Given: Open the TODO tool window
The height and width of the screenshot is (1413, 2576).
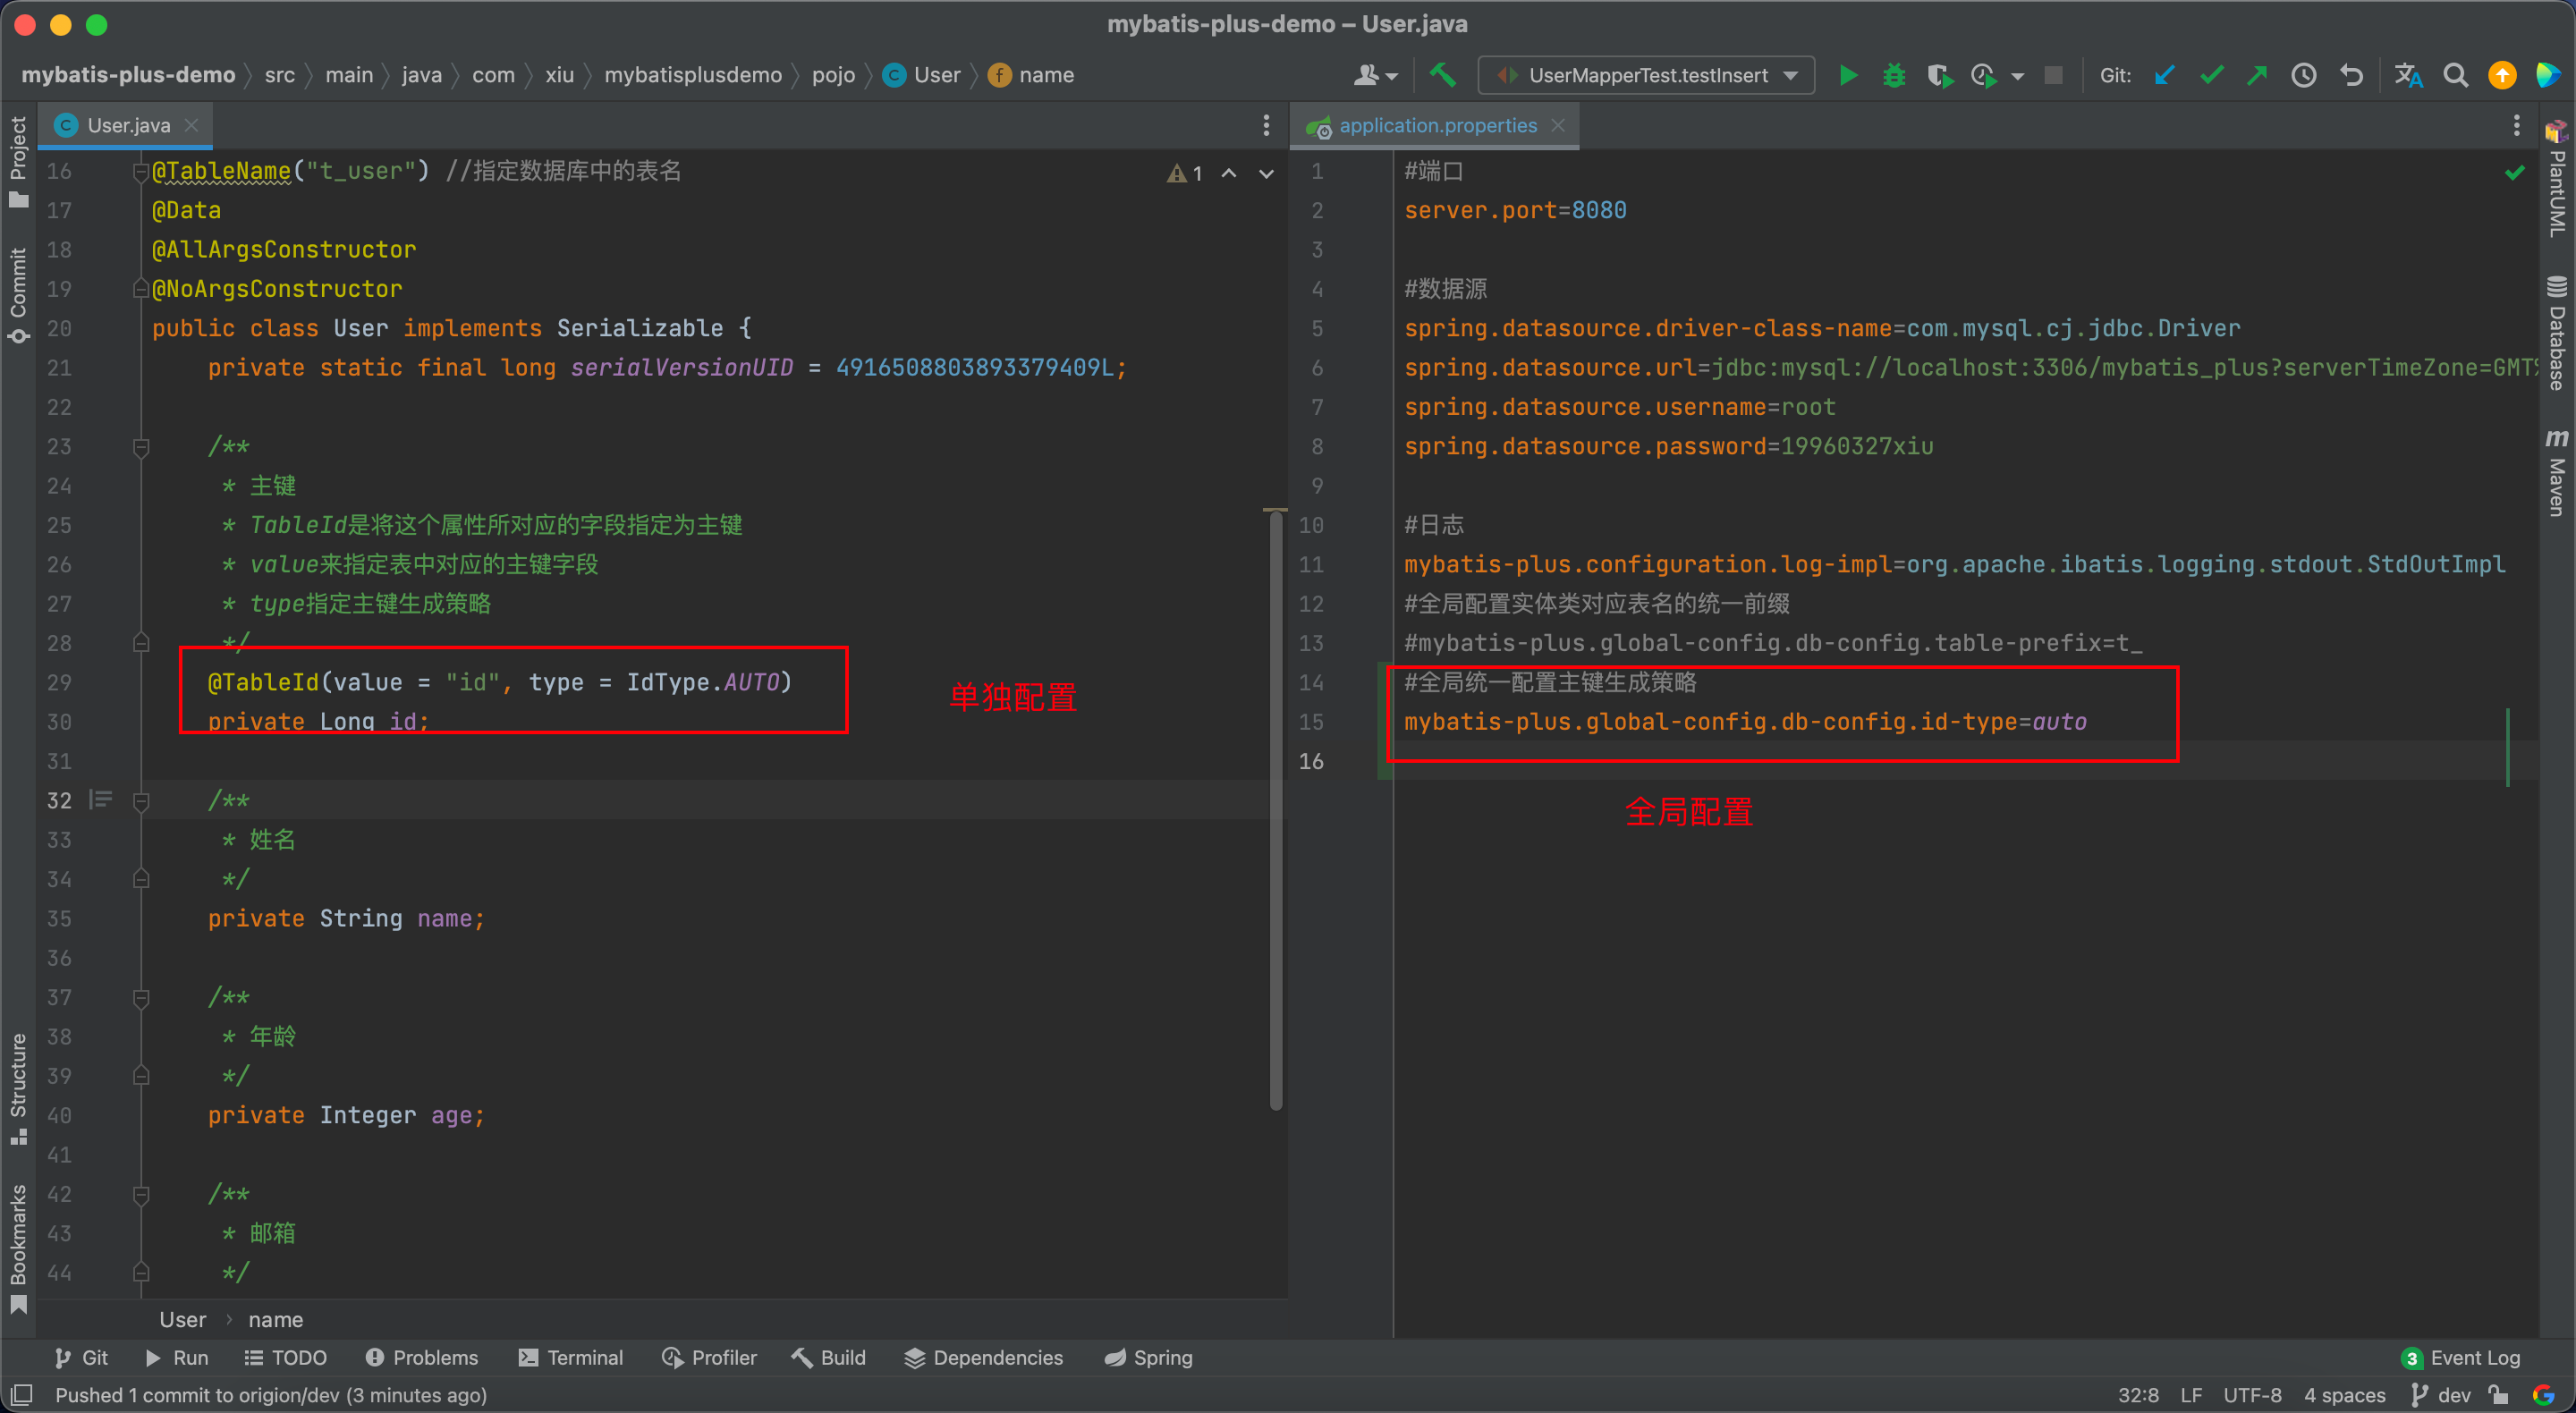Looking at the screenshot, I should point(285,1357).
